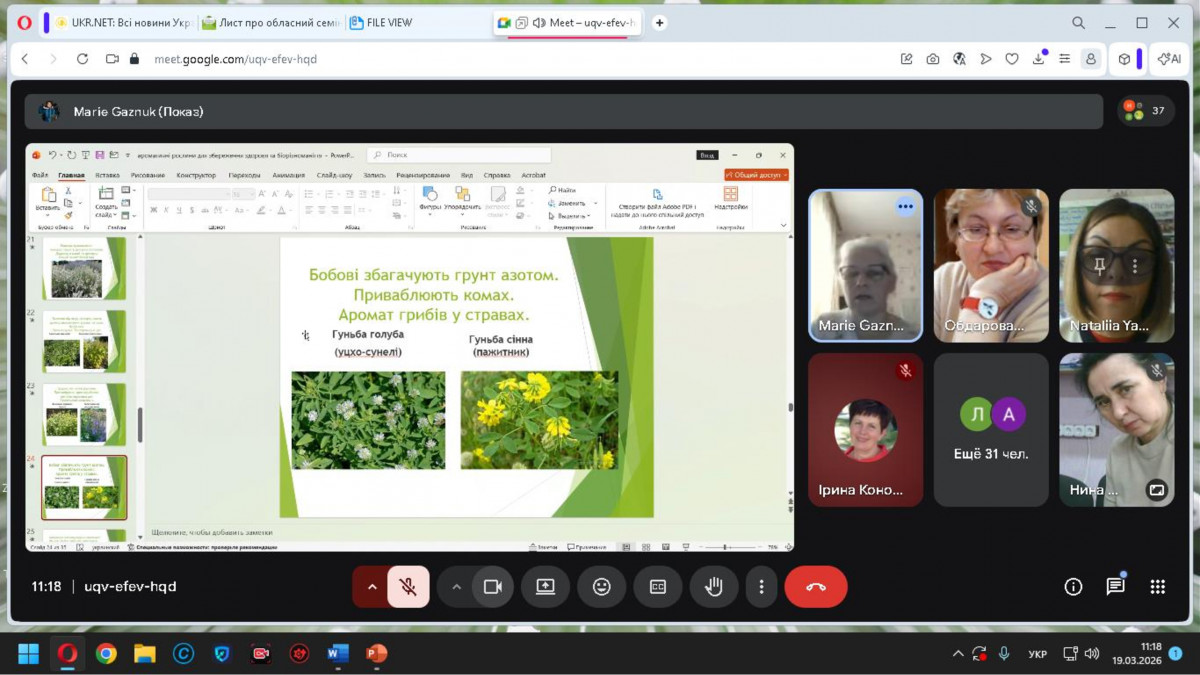Turn off the camera
Image resolution: width=1200 pixels, height=675 pixels.
coord(492,587)
